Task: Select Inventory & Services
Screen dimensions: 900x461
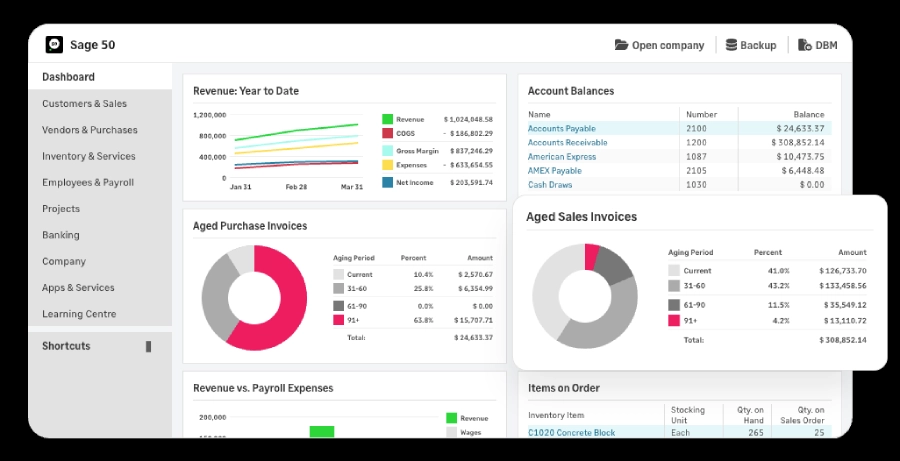Action: 88,156
